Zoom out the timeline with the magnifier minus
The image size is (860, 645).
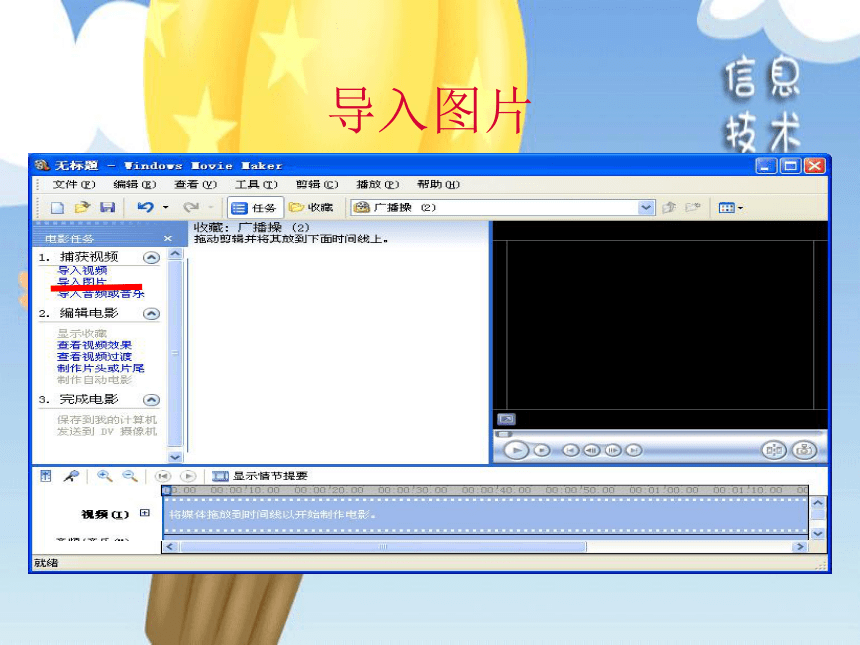click(129, 476)
